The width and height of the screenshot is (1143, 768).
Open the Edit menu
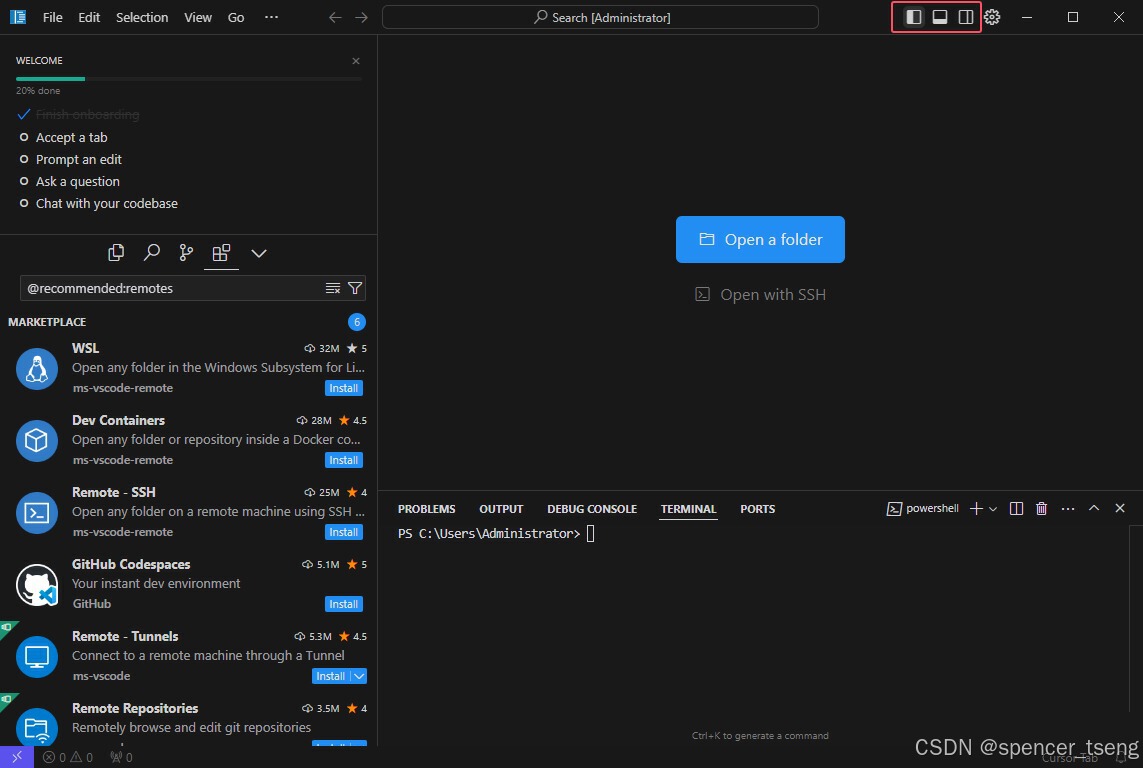point(89,17)
